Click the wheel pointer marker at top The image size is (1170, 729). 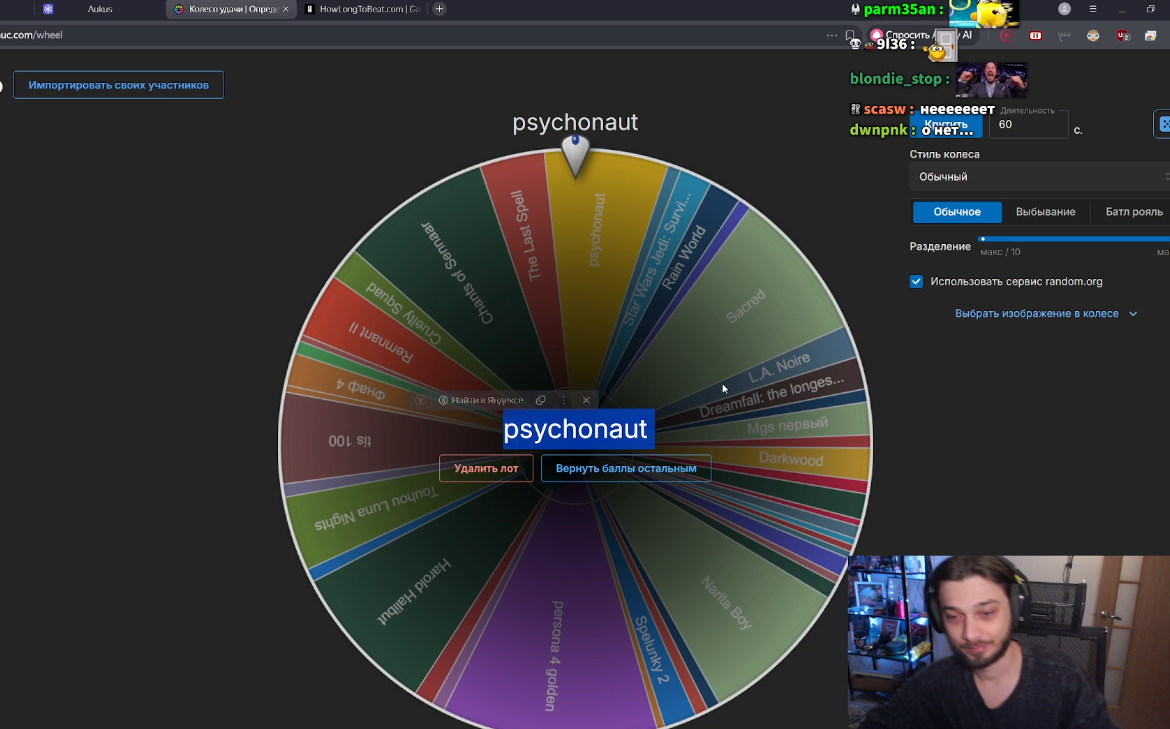pos(575,155)
